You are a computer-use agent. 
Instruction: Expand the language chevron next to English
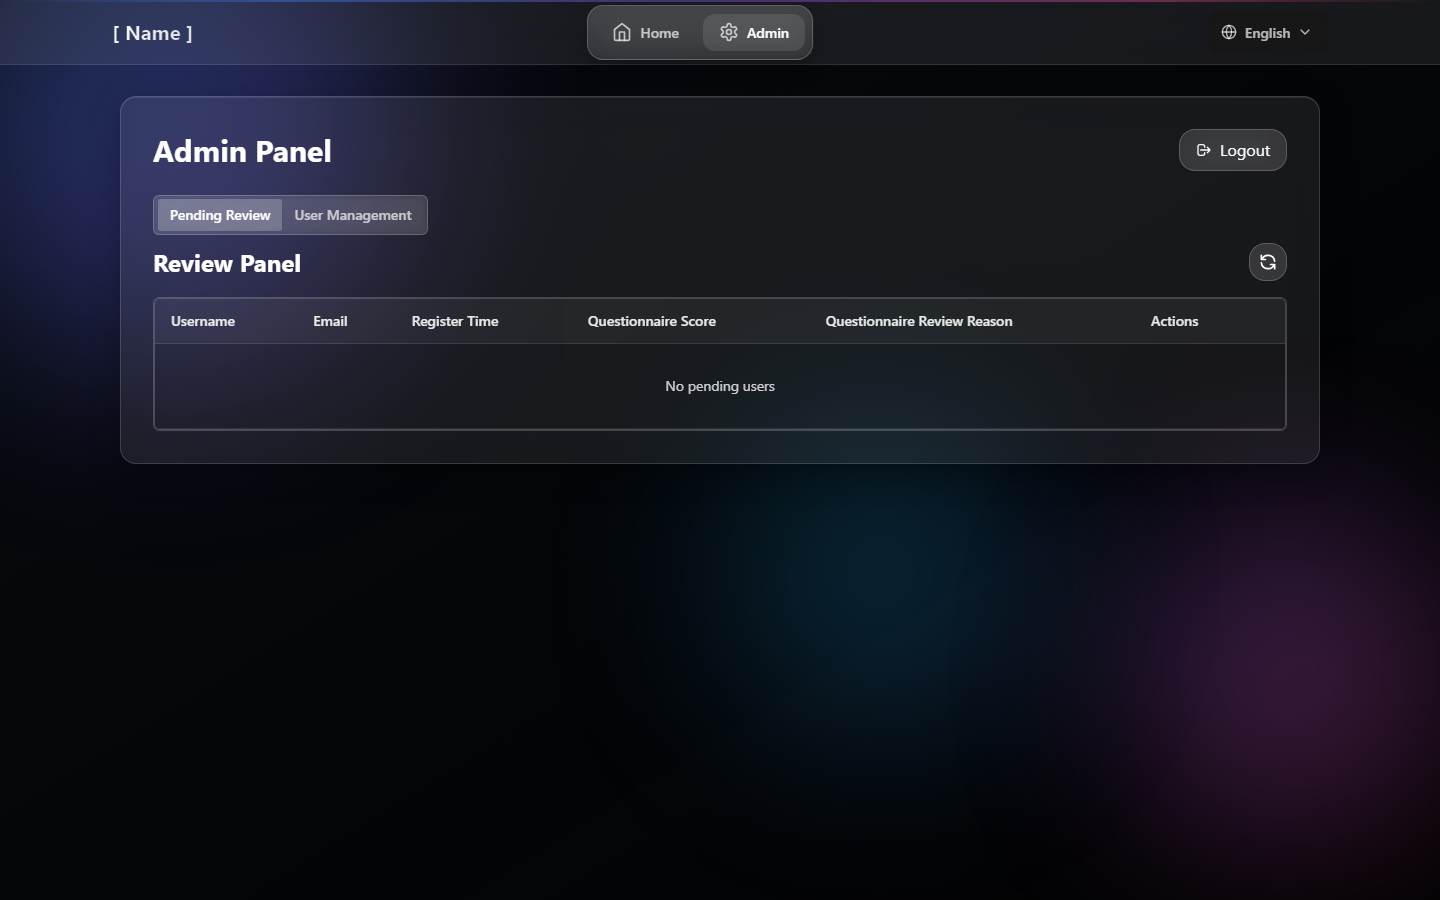click(x=1305, y=33)
